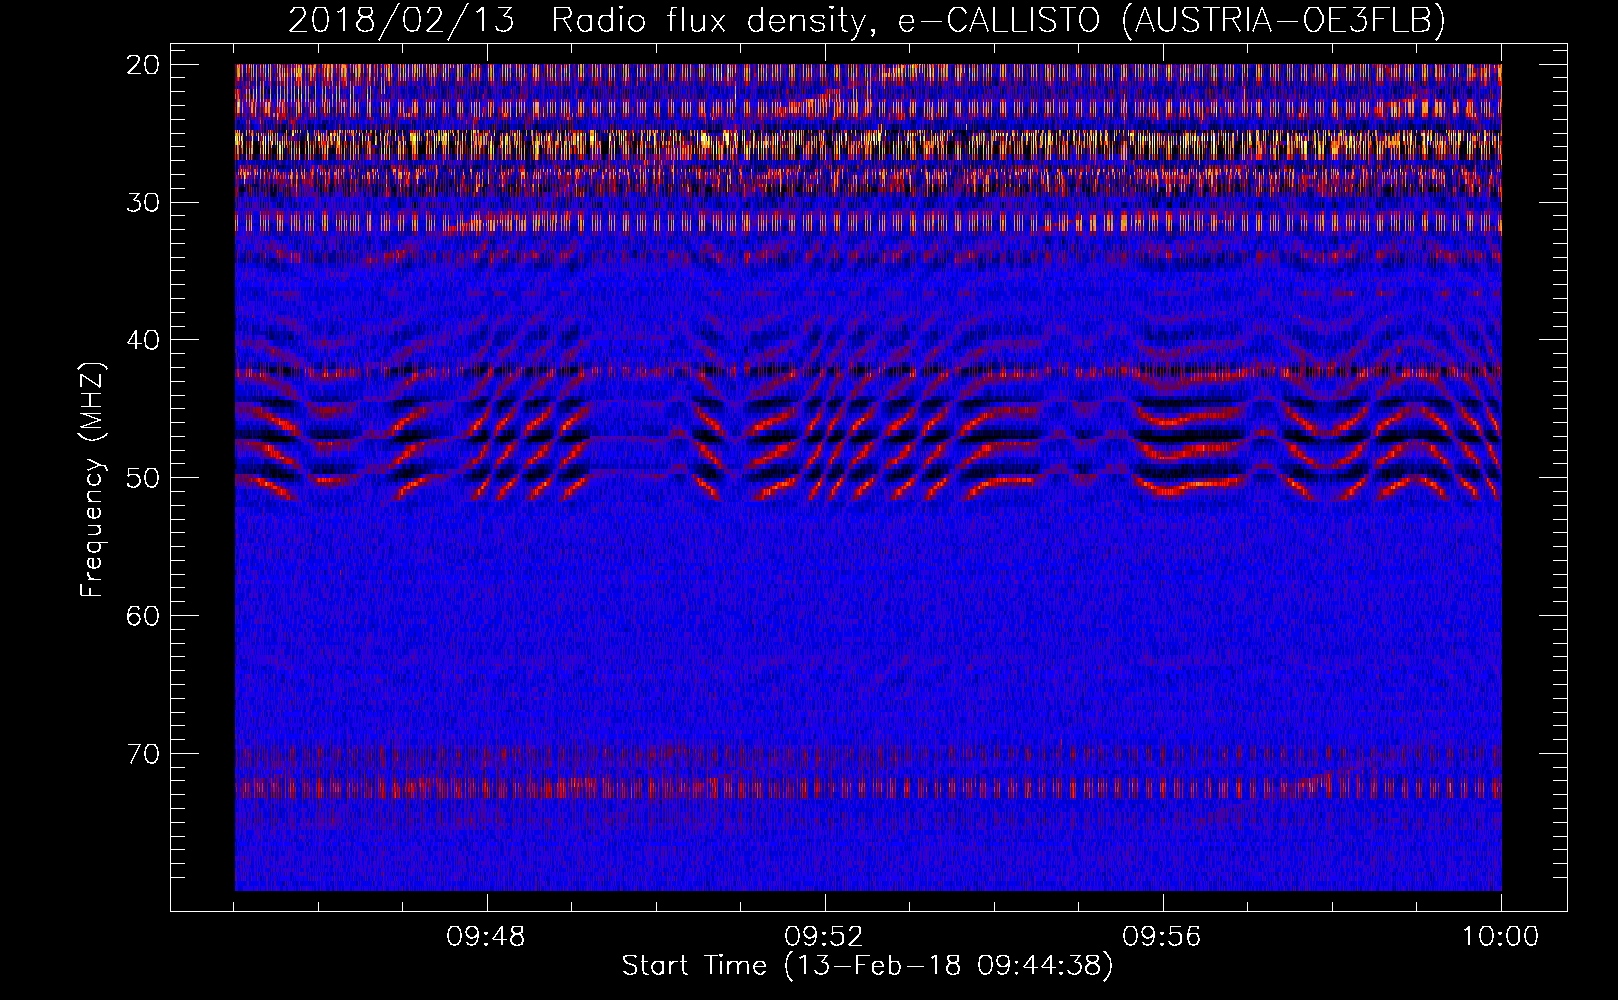Select the 70 frequency tick label
The image size is (1618, 1000).
[x=144, y=753]
